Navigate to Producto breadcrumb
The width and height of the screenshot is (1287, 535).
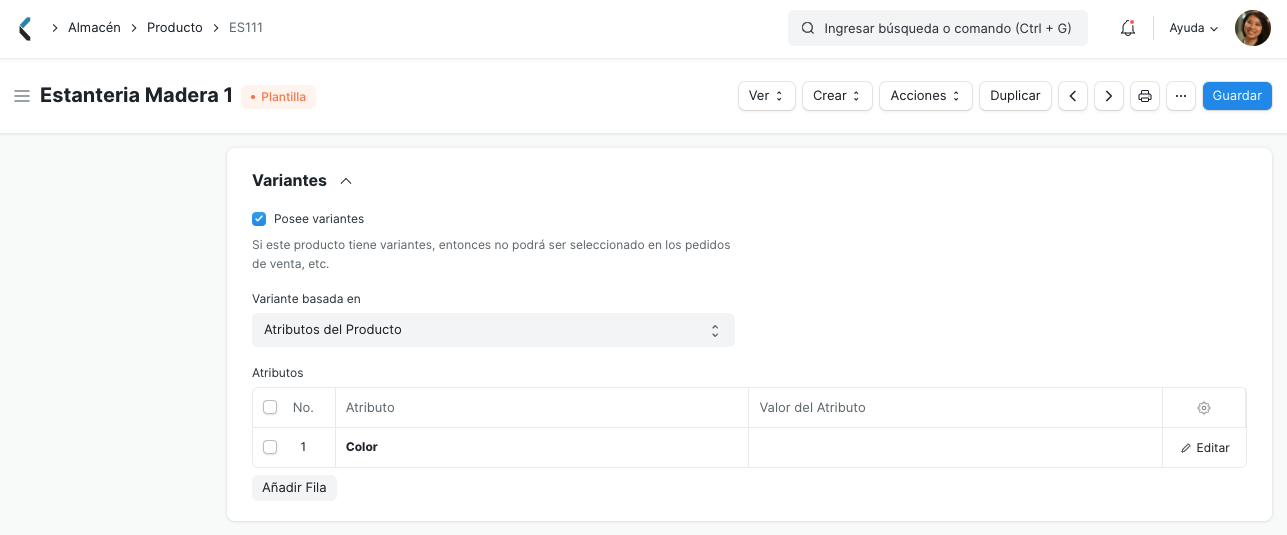point(175,28)
